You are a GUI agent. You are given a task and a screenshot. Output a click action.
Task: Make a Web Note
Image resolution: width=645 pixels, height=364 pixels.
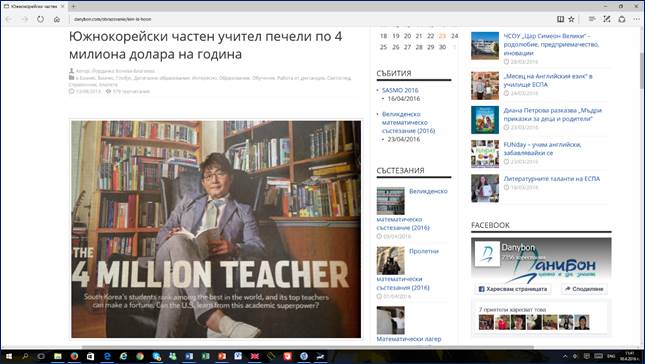click(x=607, y=19)
